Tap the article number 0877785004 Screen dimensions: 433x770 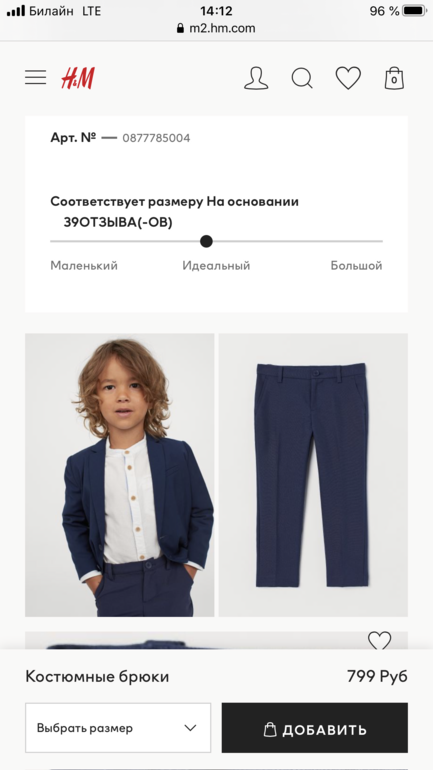(x=156, y=138)
